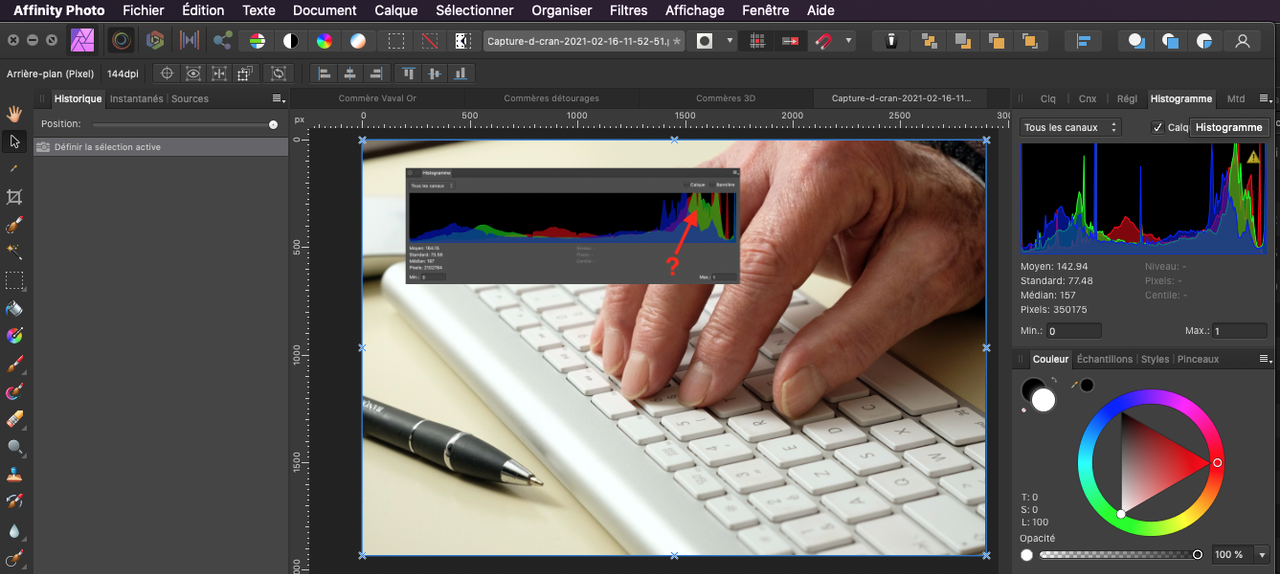Screen dimensions: 1280x574
Task: Switch to the Export Persona share icon
Action: coord(223,41)
